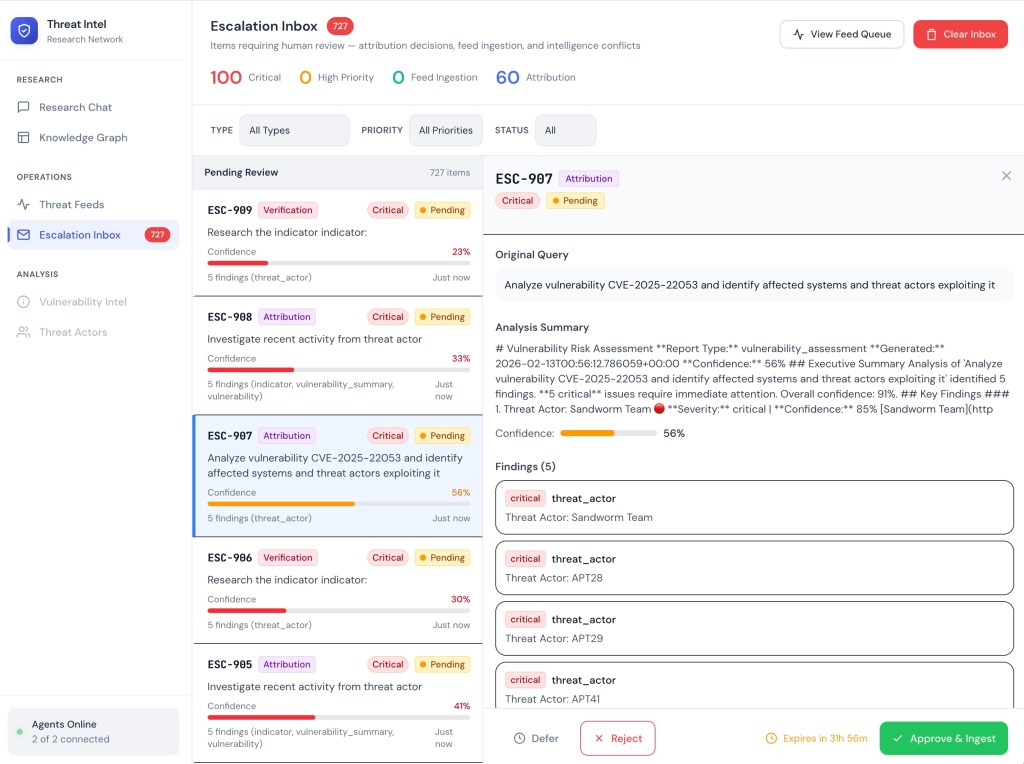Reject the ESC-907 escalation
This screenshot has height=764, width=1024.
tap(617, 739)
